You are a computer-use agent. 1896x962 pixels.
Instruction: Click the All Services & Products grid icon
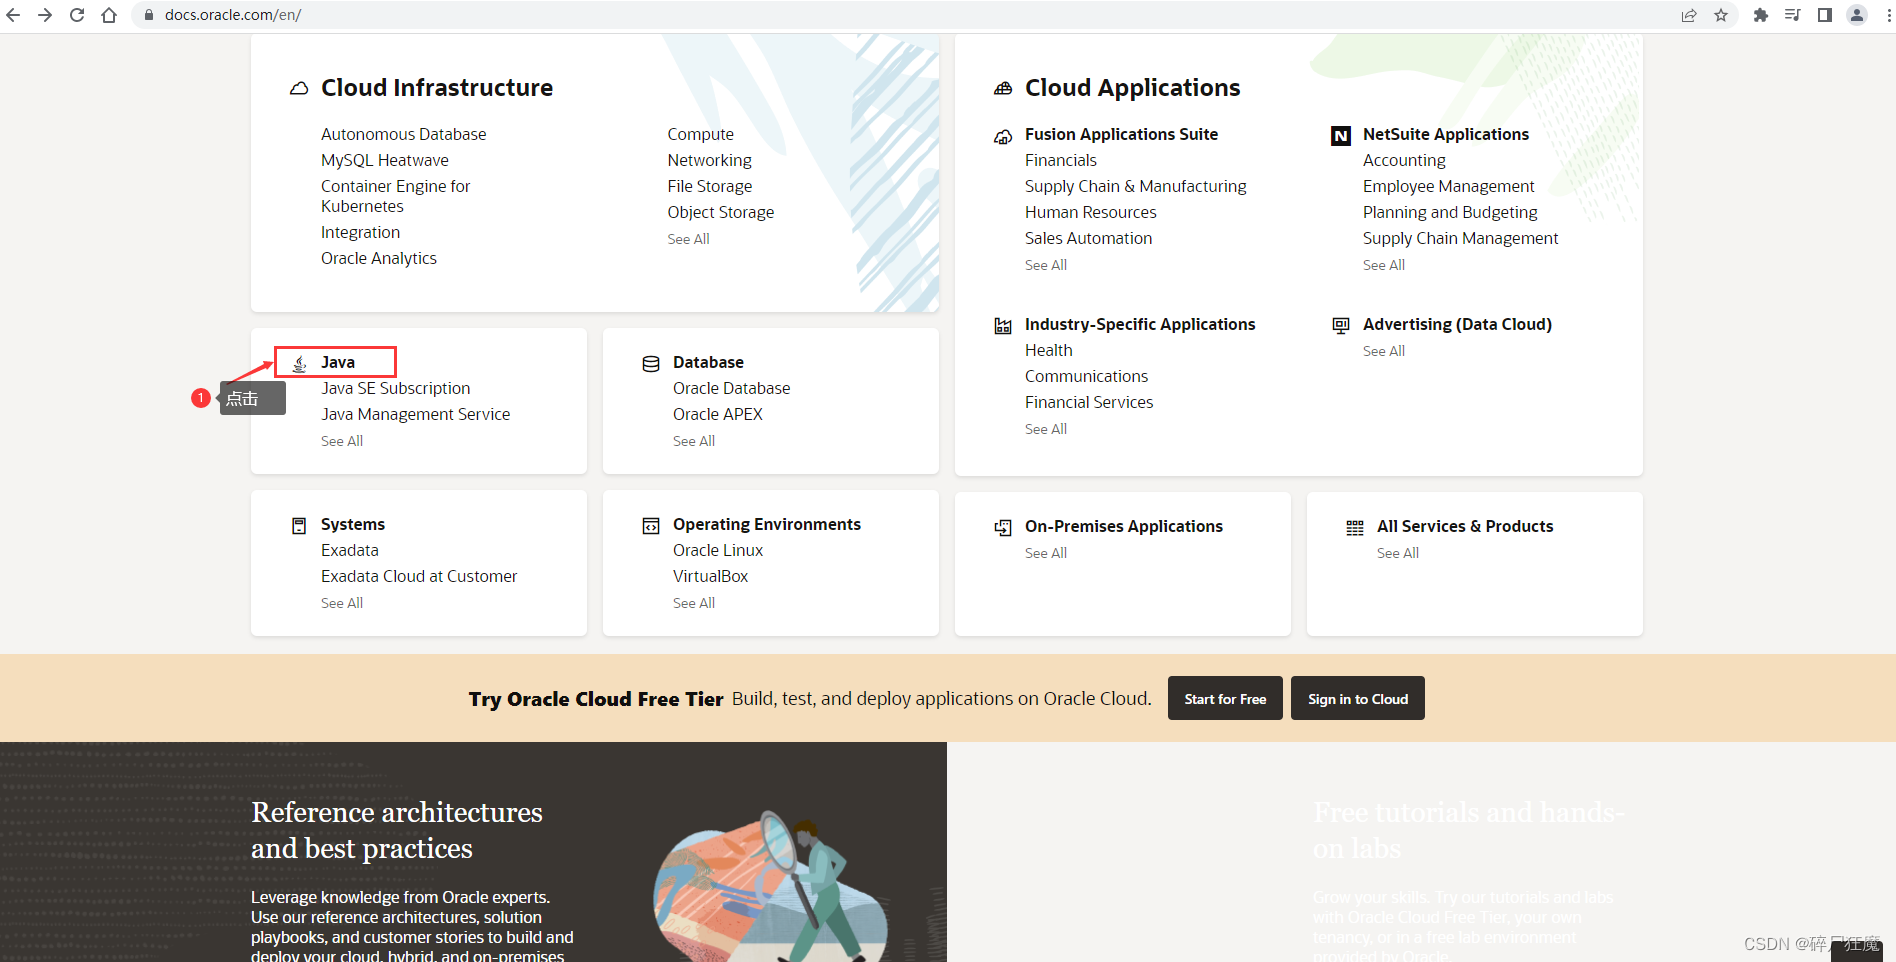click(1355, 528)
